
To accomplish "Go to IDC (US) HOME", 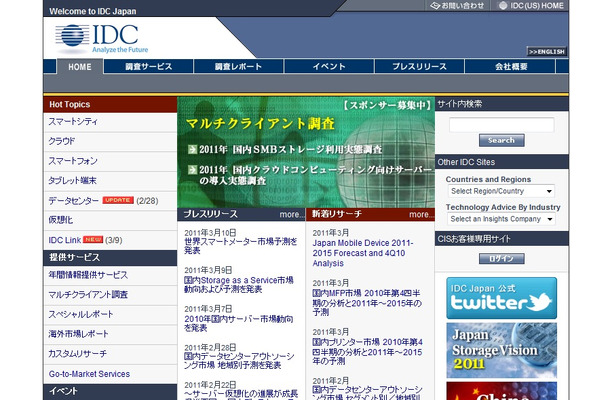I will (531, 5).
